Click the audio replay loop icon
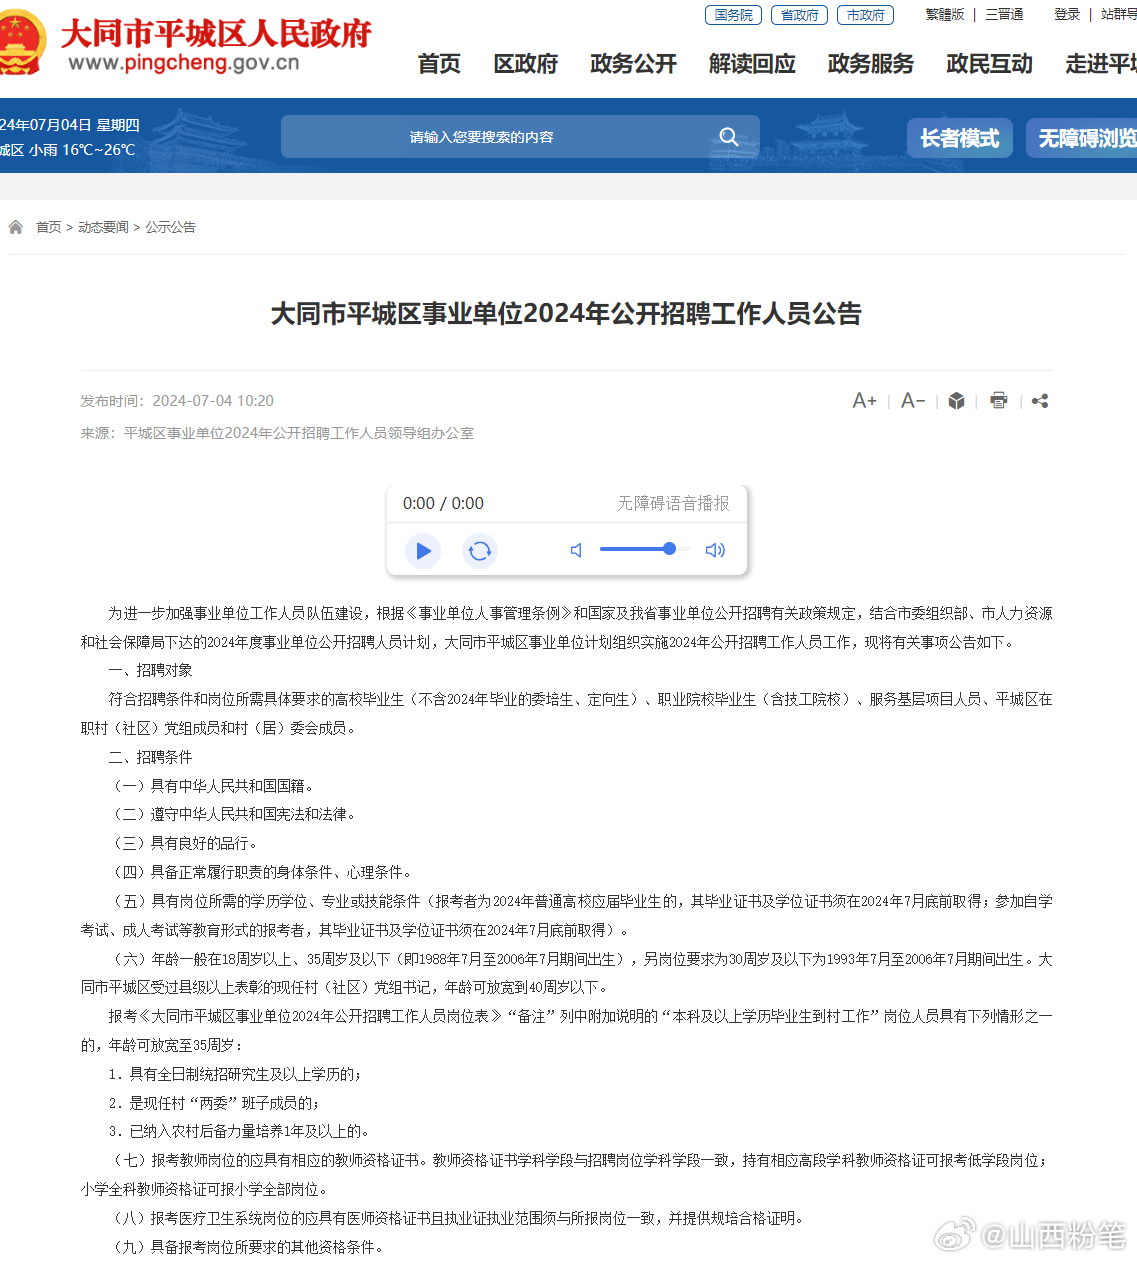The image size is (1137, 1262). 480,550
